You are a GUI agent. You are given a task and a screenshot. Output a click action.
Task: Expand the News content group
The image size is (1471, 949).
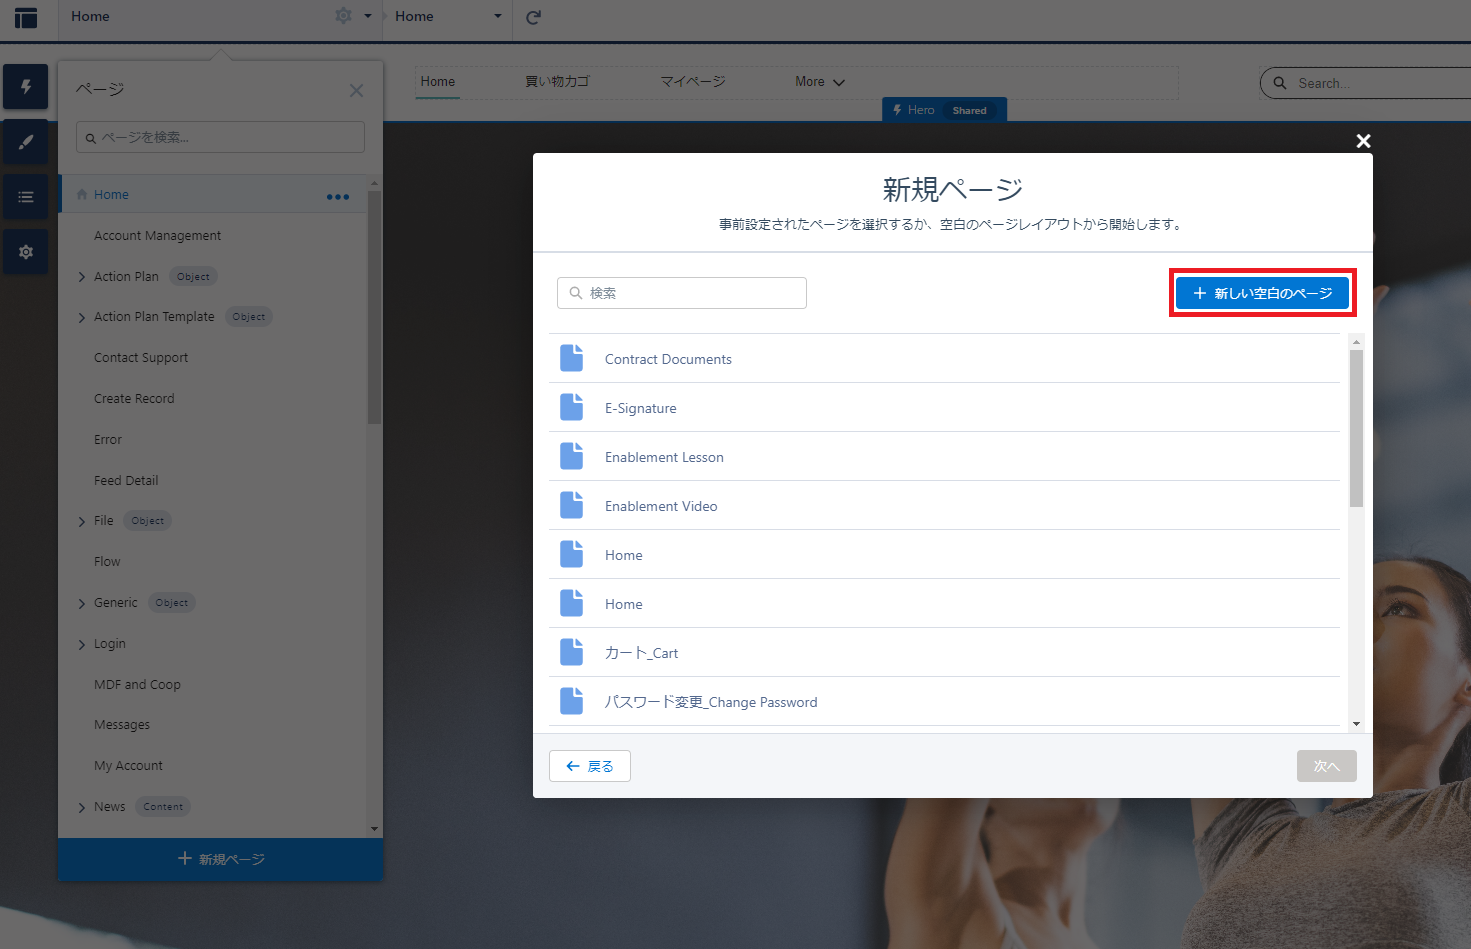coord(82,807)
